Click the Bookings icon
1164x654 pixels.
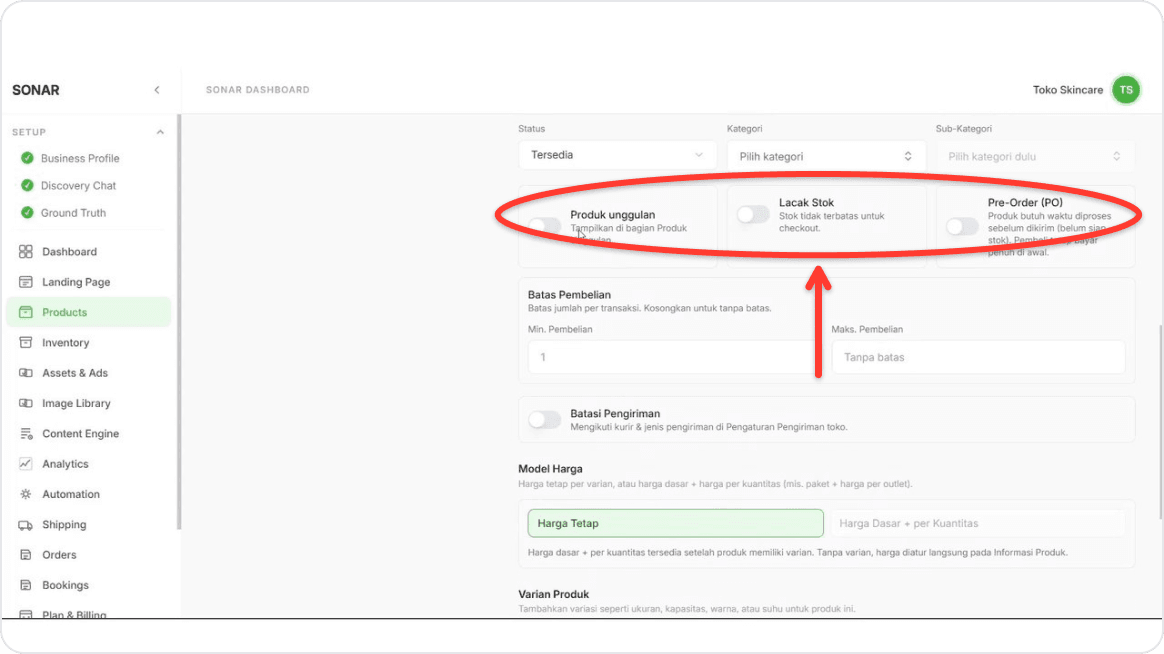[x=26, y=585]
